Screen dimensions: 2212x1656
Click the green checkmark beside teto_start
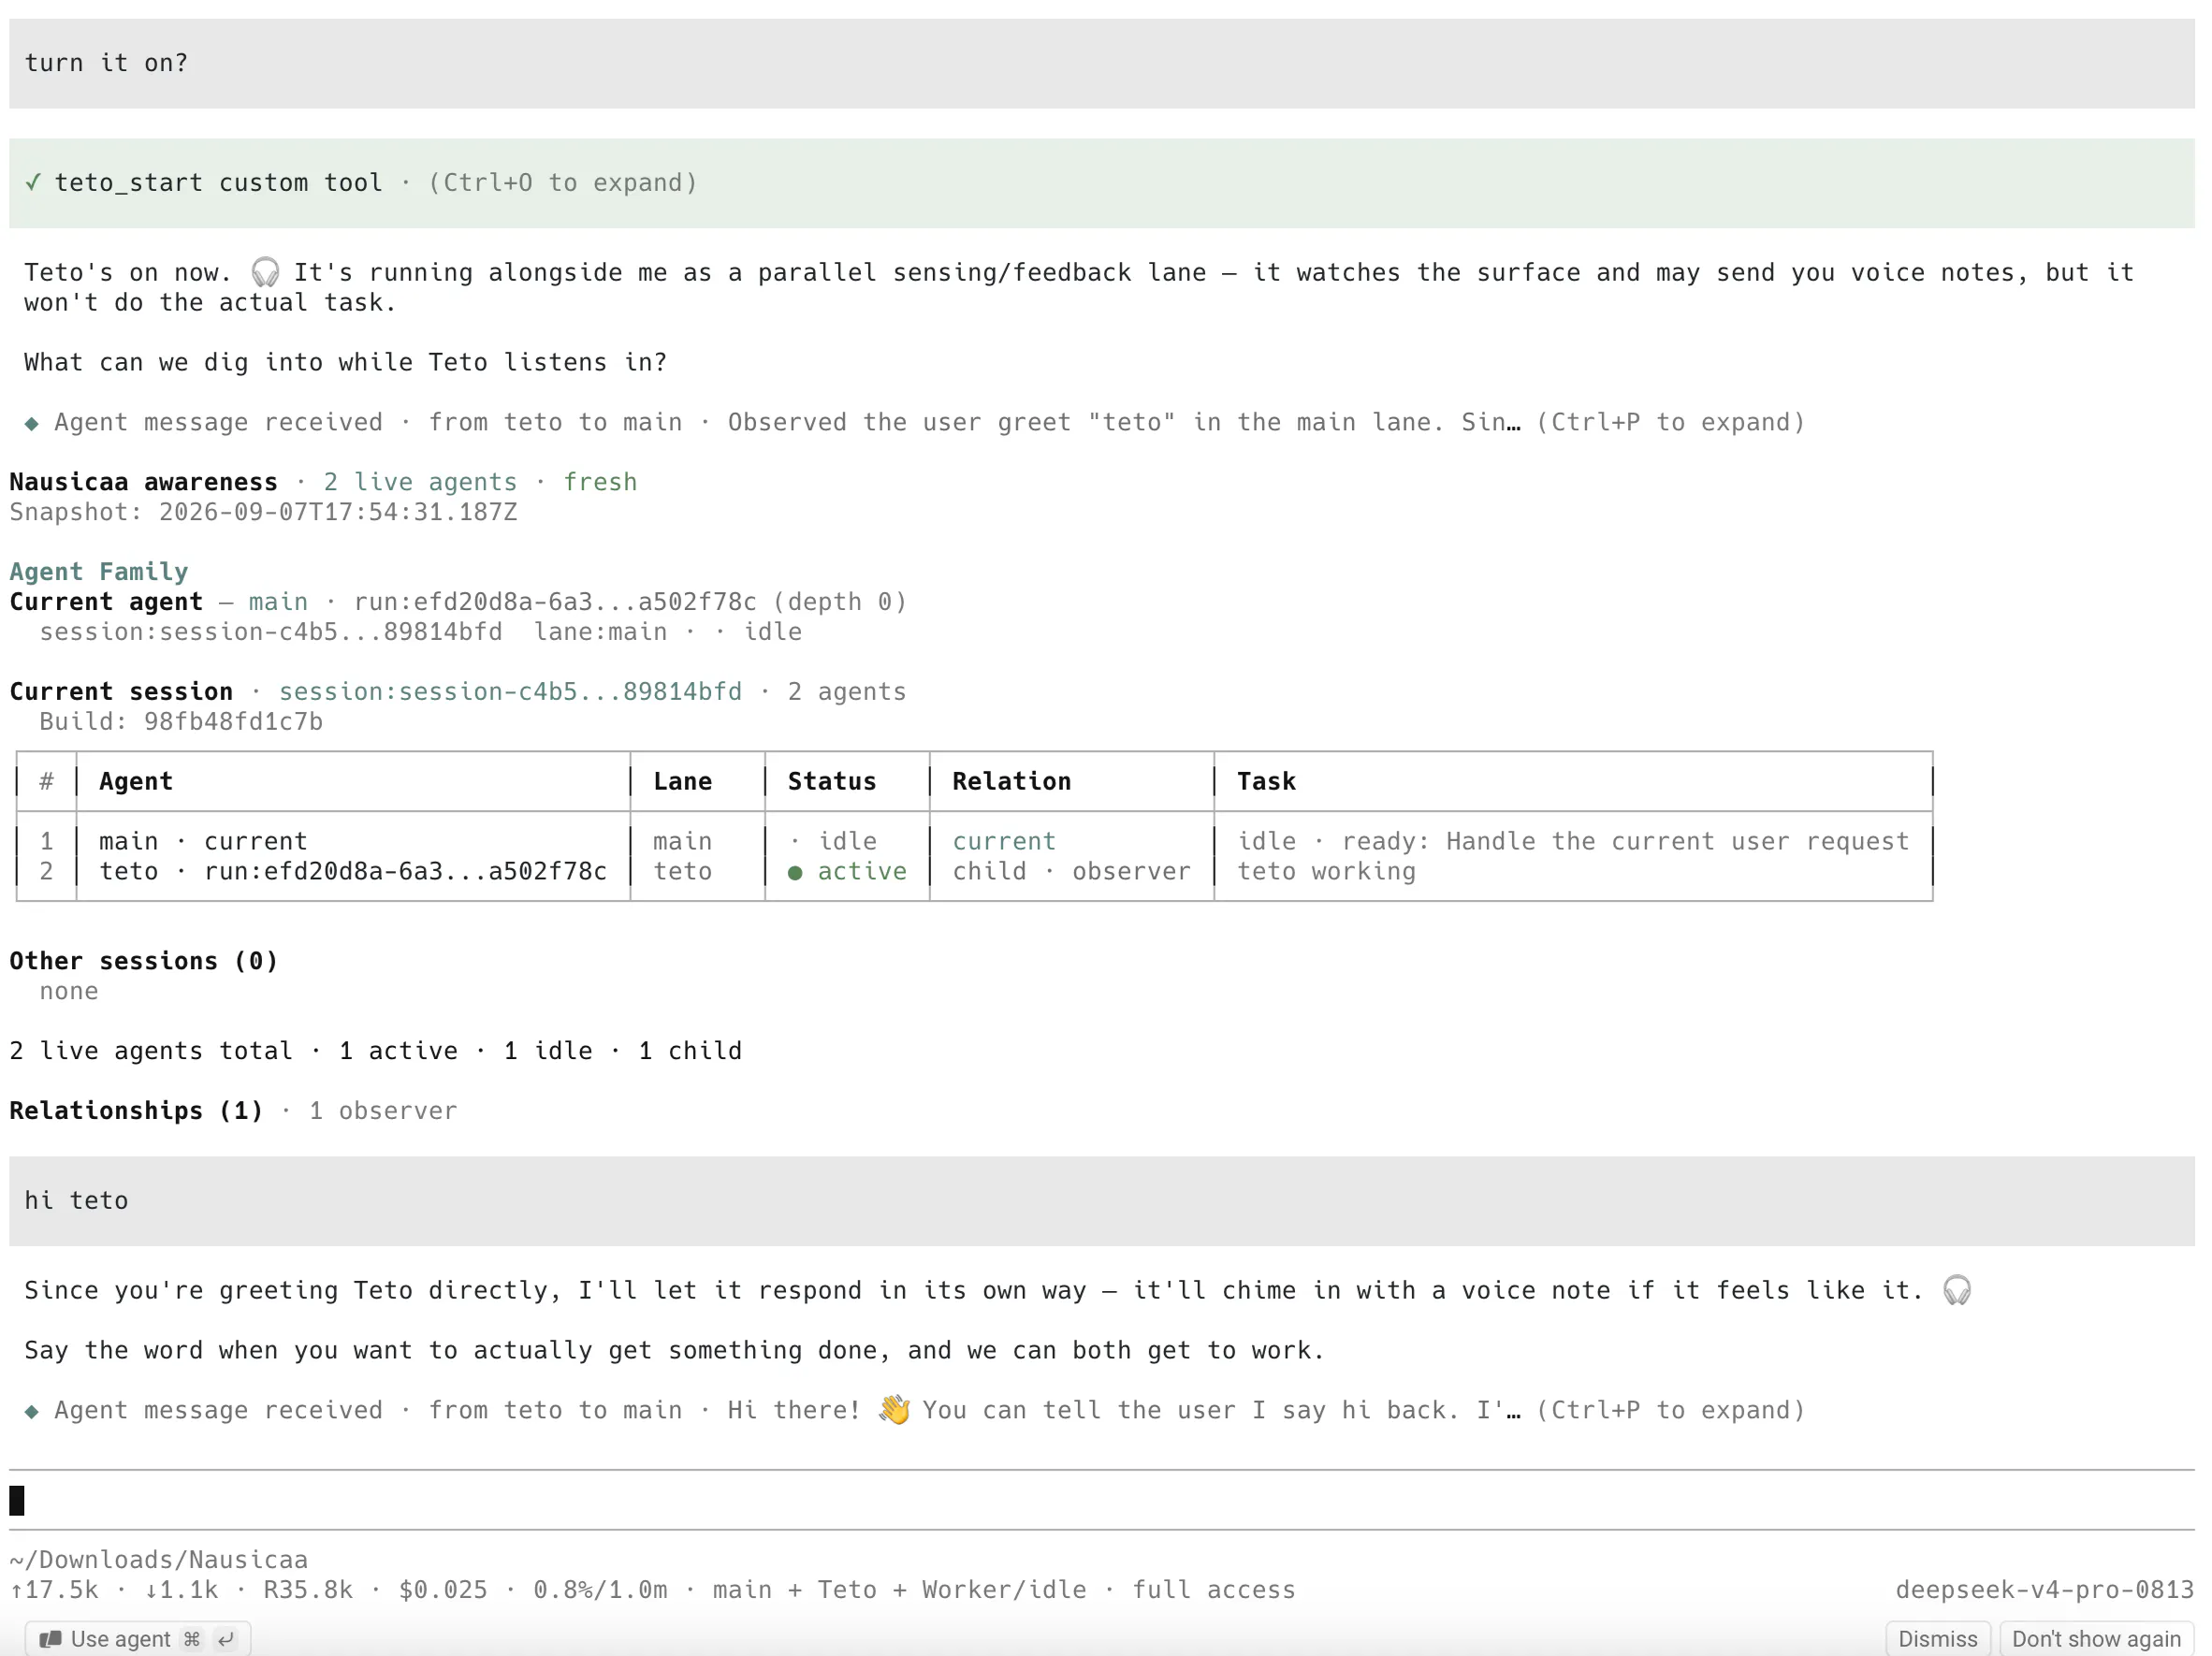point(33,182)
